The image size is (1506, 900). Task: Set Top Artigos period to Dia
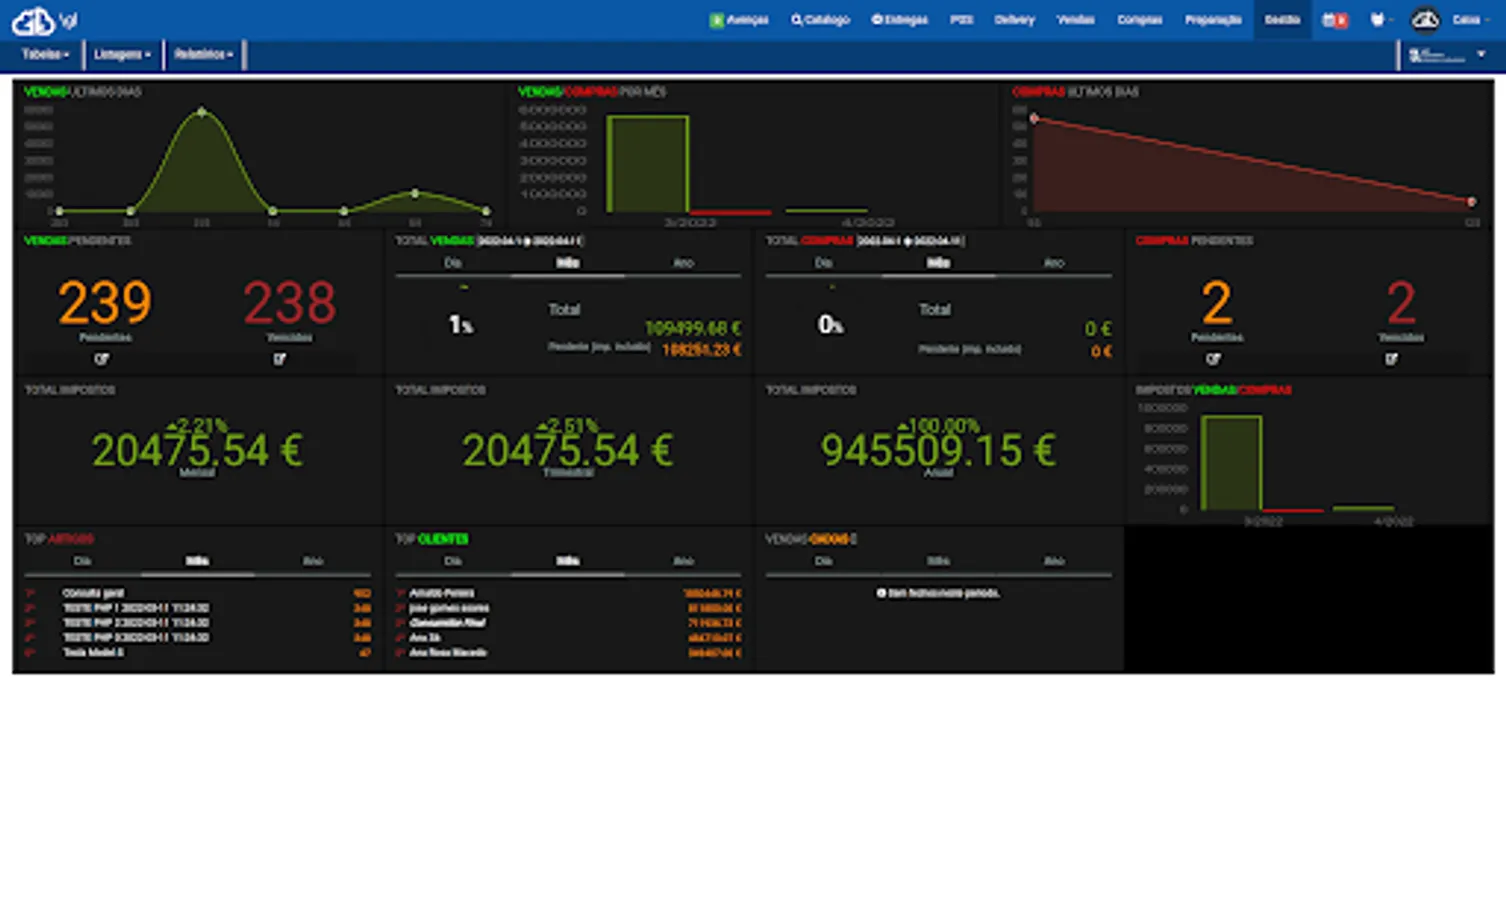pos(82,561)
